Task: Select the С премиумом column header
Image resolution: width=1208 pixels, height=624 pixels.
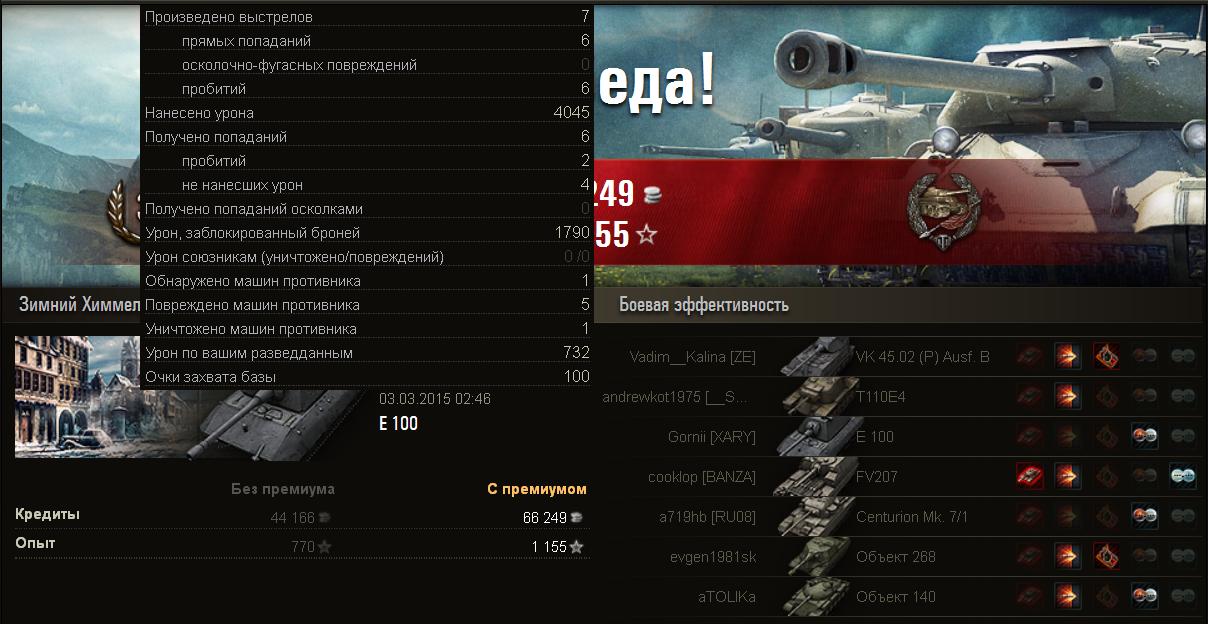Action: [537, 489]
